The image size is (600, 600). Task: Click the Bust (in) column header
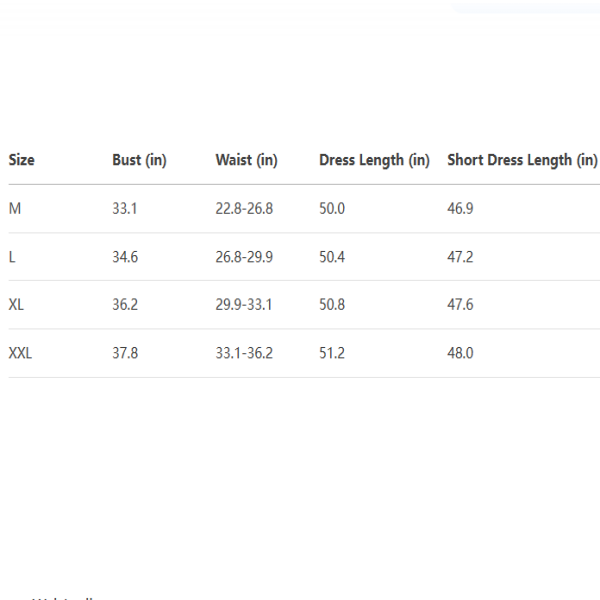139,160
